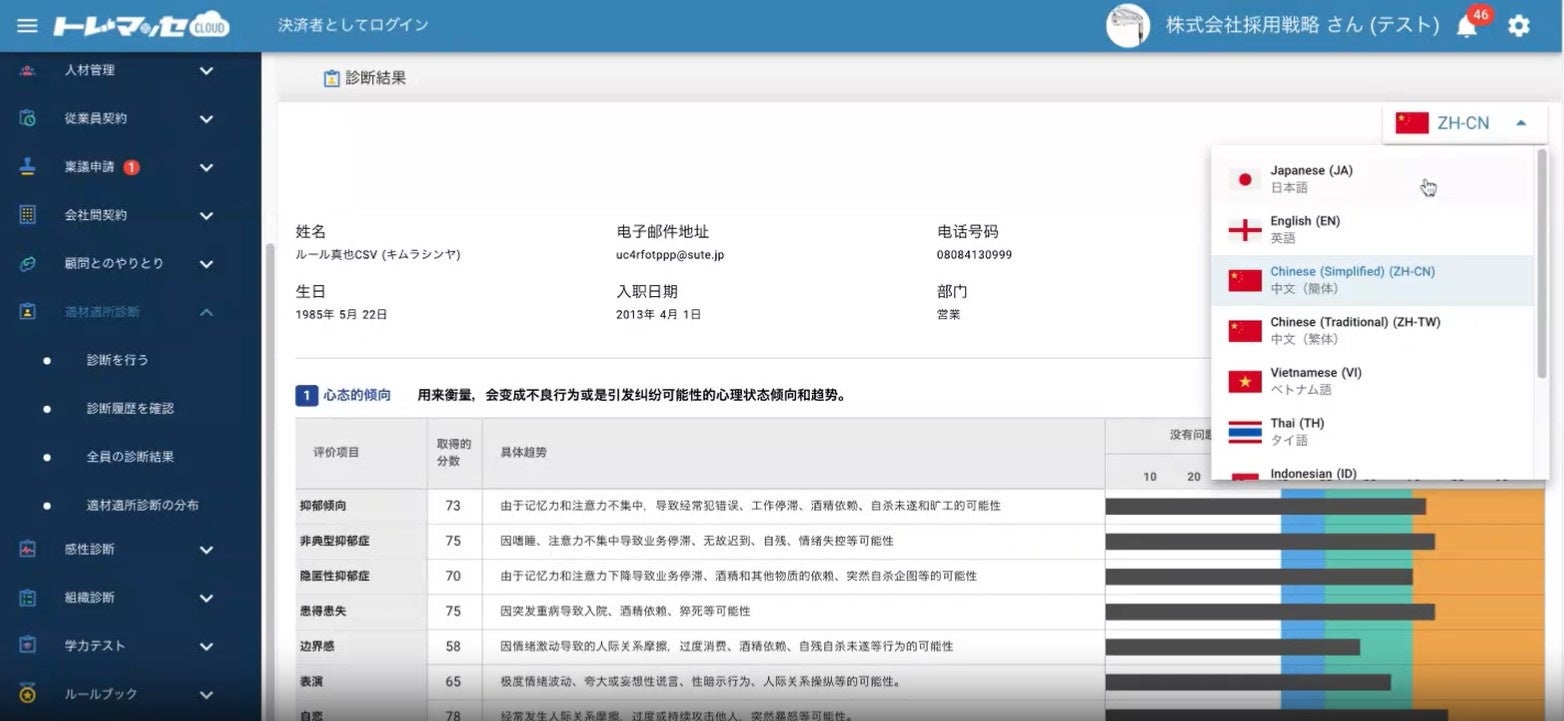This screenshot has height=721, width=1564.
Task: Select Chinese (Simplified) (ZH-CN) option
Action: pos(1372,280)
